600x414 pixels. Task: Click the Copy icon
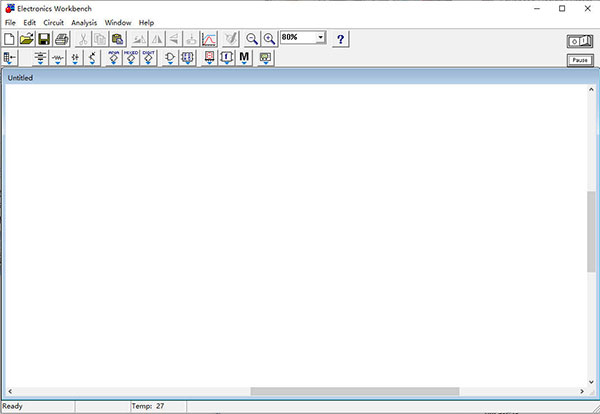tap(100, 39)
